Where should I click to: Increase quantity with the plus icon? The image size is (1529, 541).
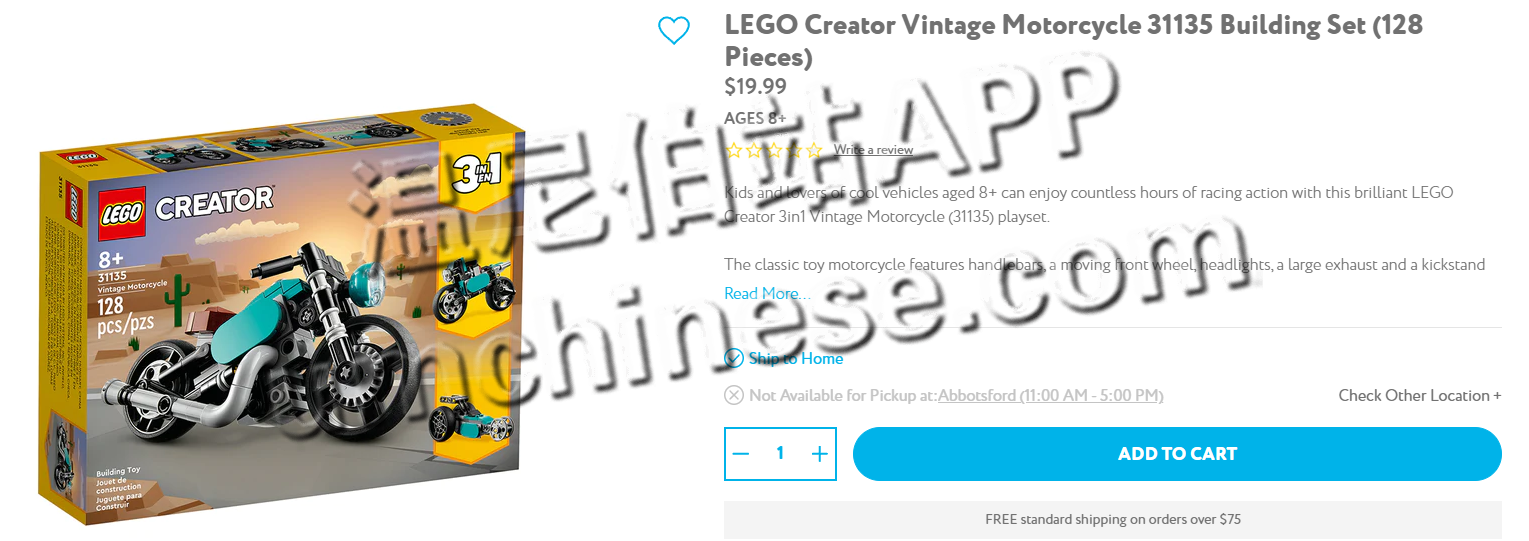(820, 454)
